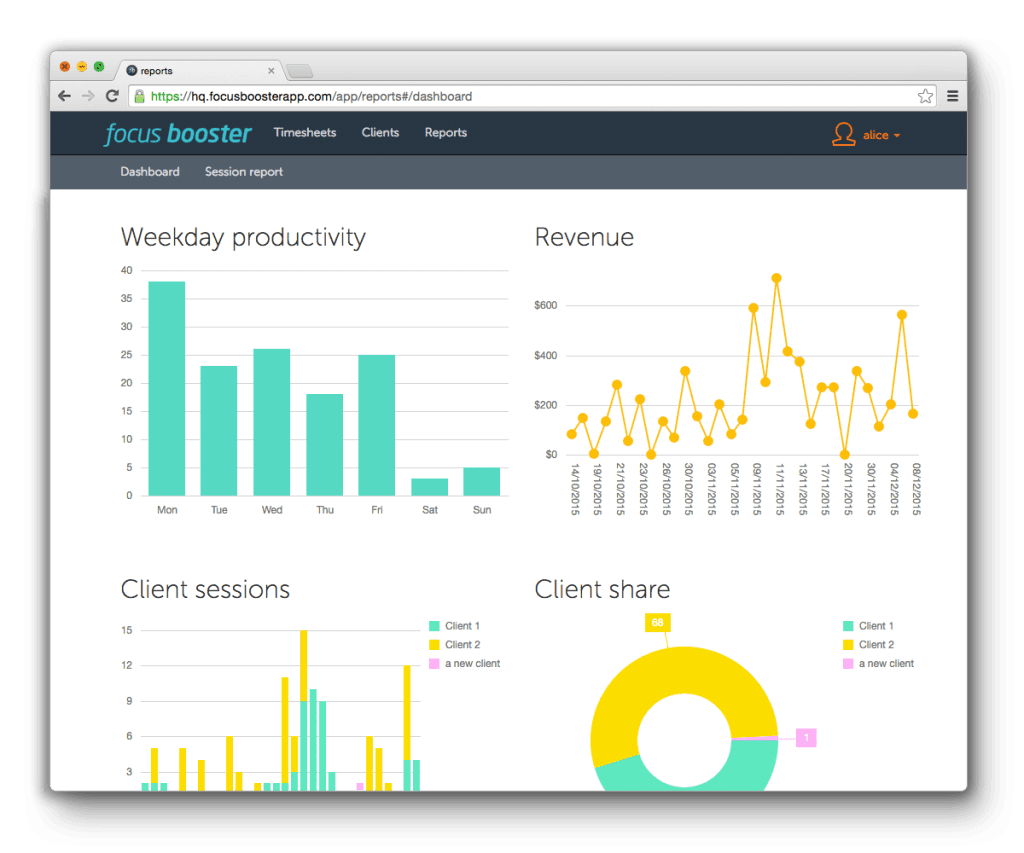
Task: Click the browser back arrow
Action: coord(65,97)
